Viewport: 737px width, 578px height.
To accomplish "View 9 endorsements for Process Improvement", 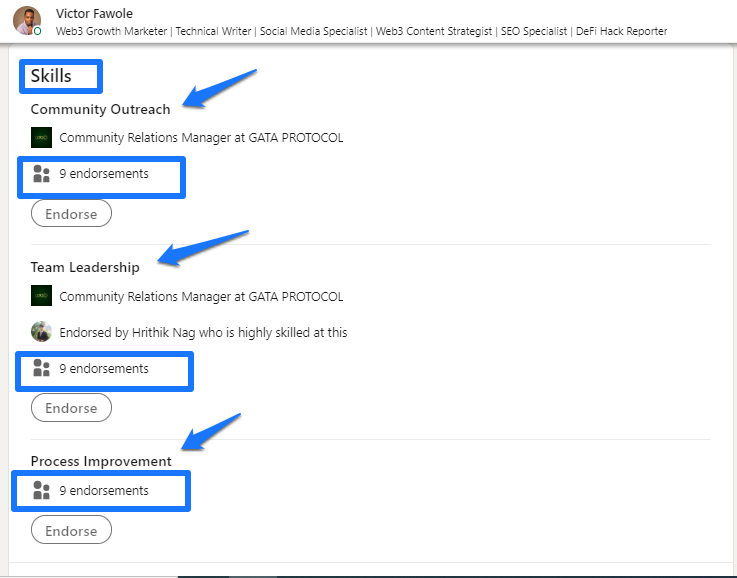I will [x=104, y=491].
